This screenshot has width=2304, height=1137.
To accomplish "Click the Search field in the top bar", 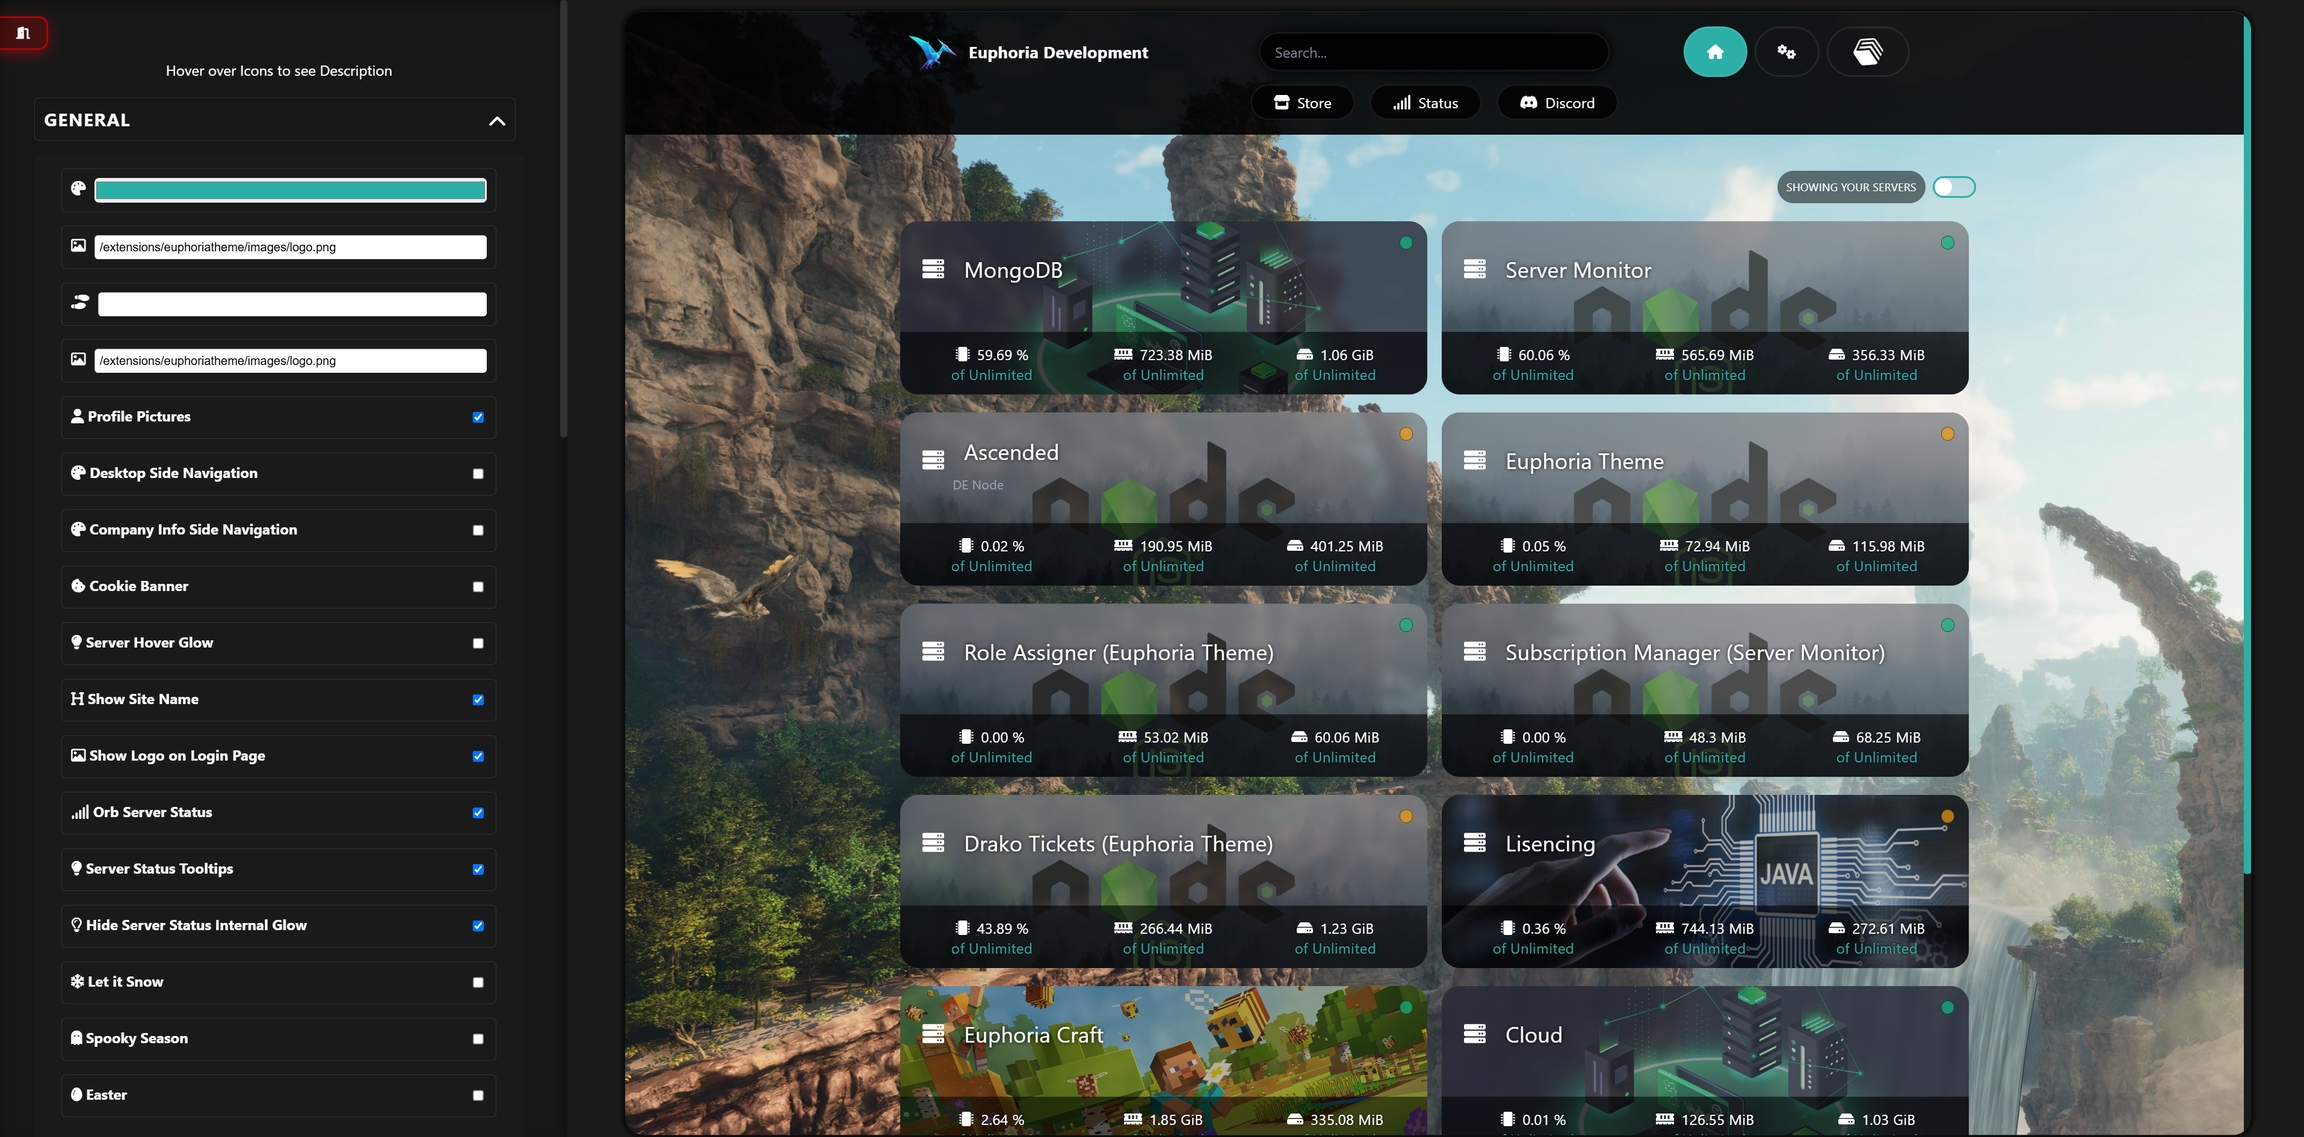I will (x=1432, y=51).
